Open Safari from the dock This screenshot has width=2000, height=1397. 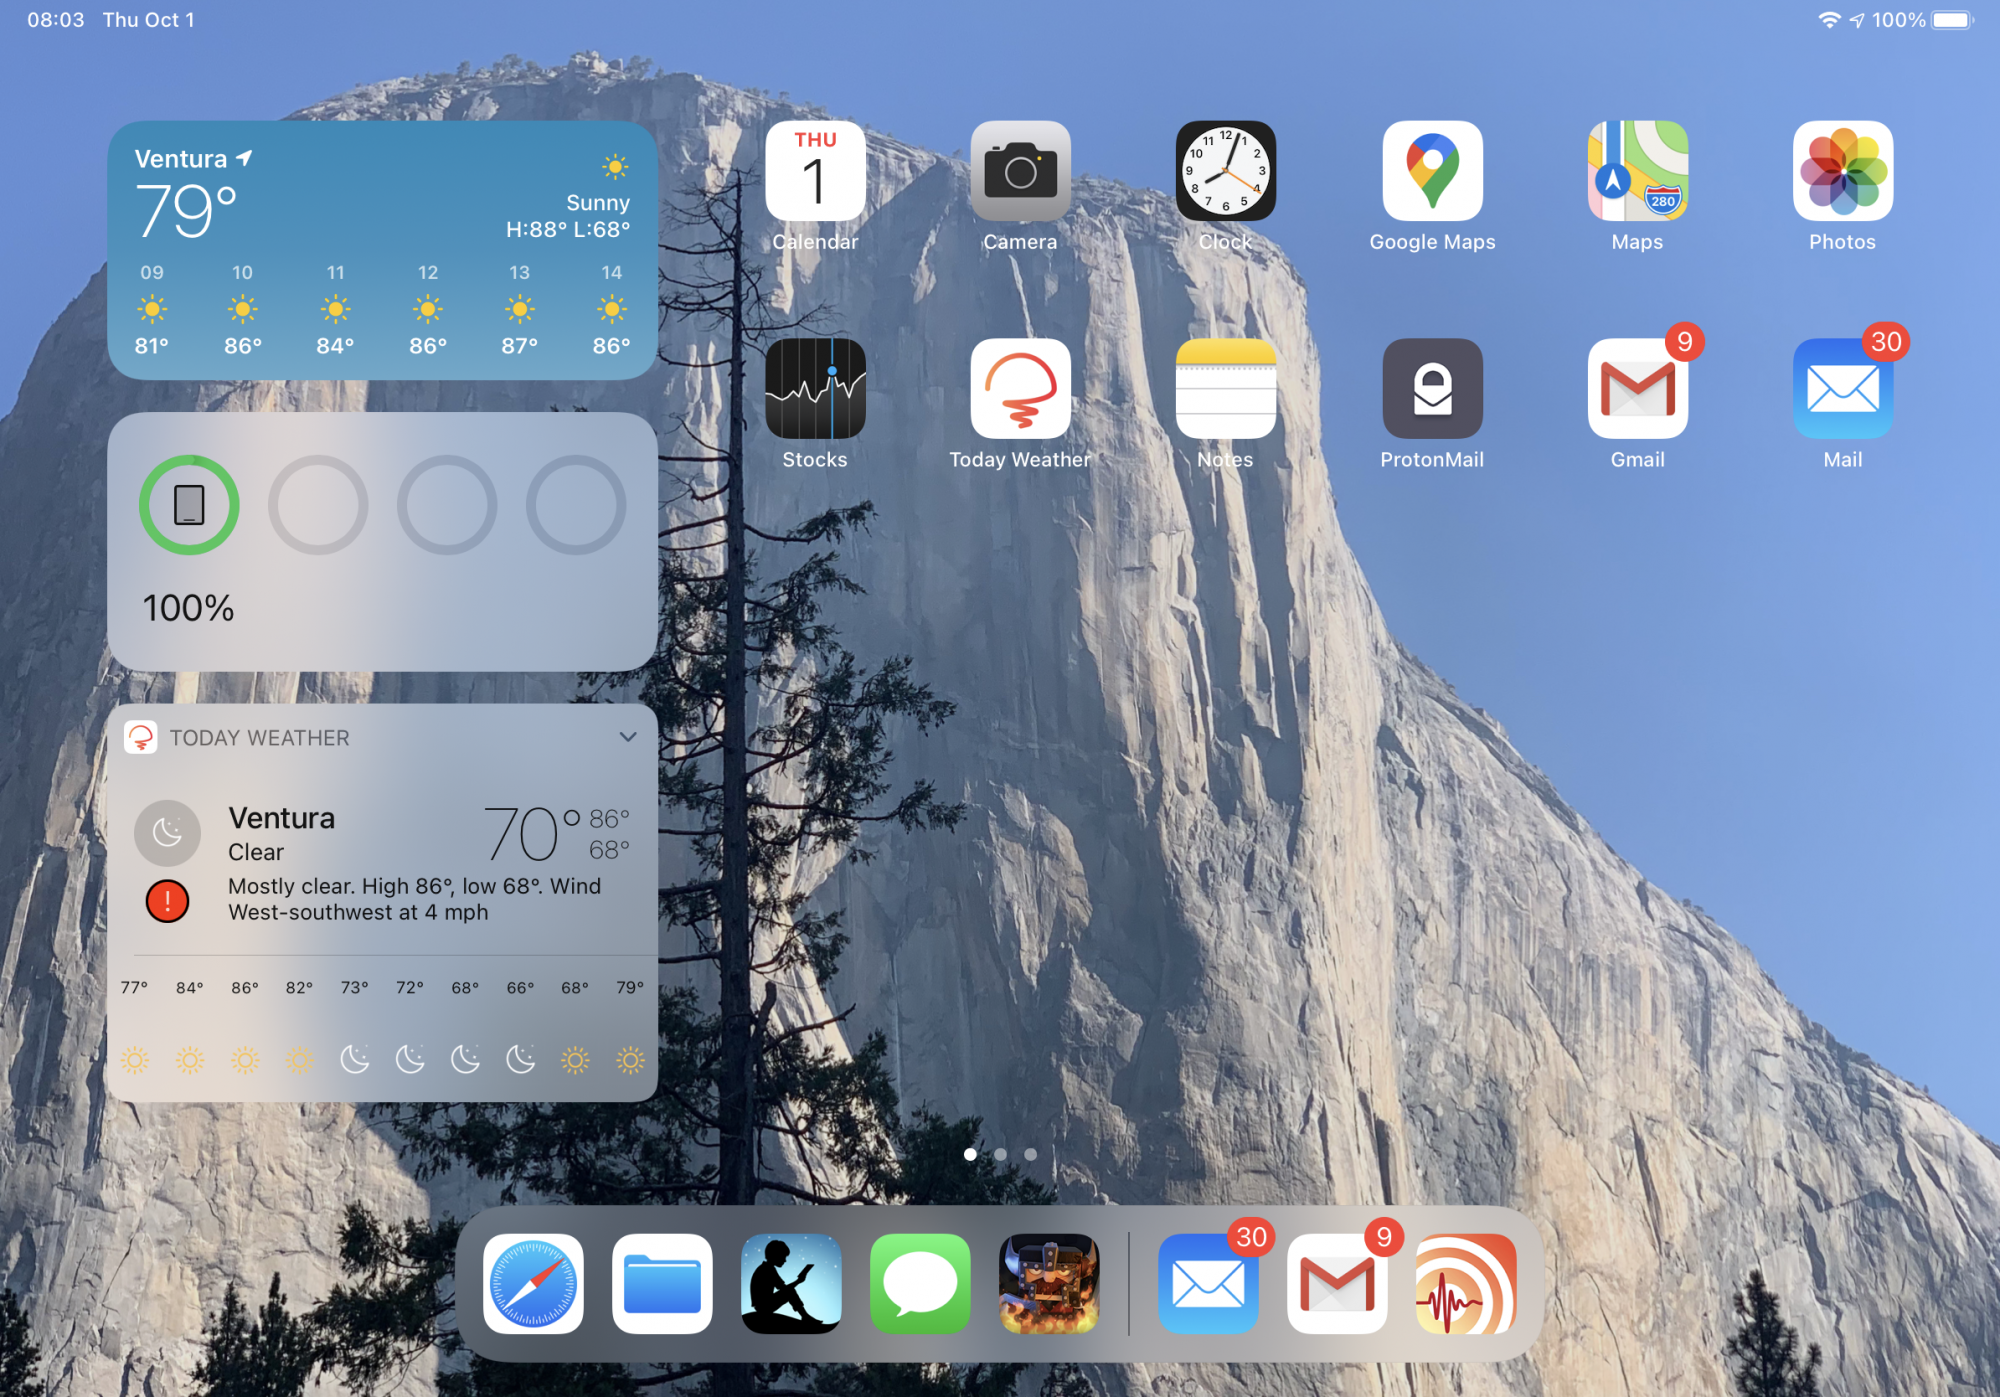click(x=533, y=1283)
